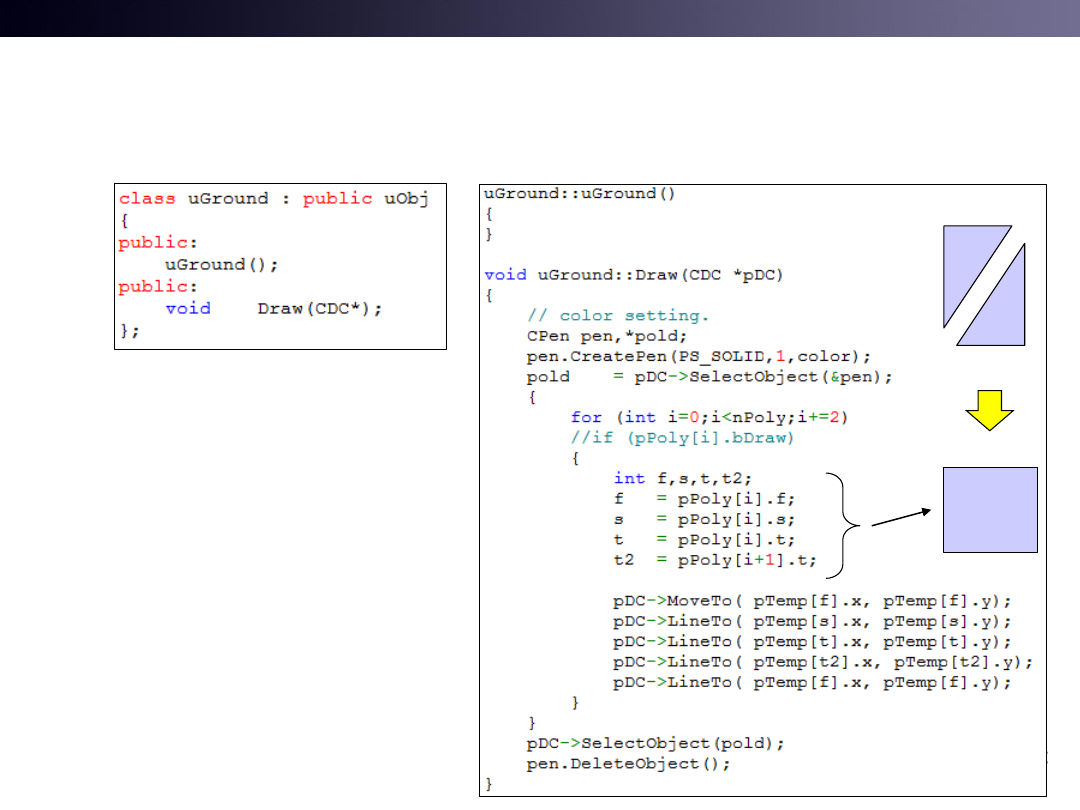This screenshot has width=1080, height=810.
Task: Click the "pDC->SelectObject(pold);" line
Action: click(655, 743)
